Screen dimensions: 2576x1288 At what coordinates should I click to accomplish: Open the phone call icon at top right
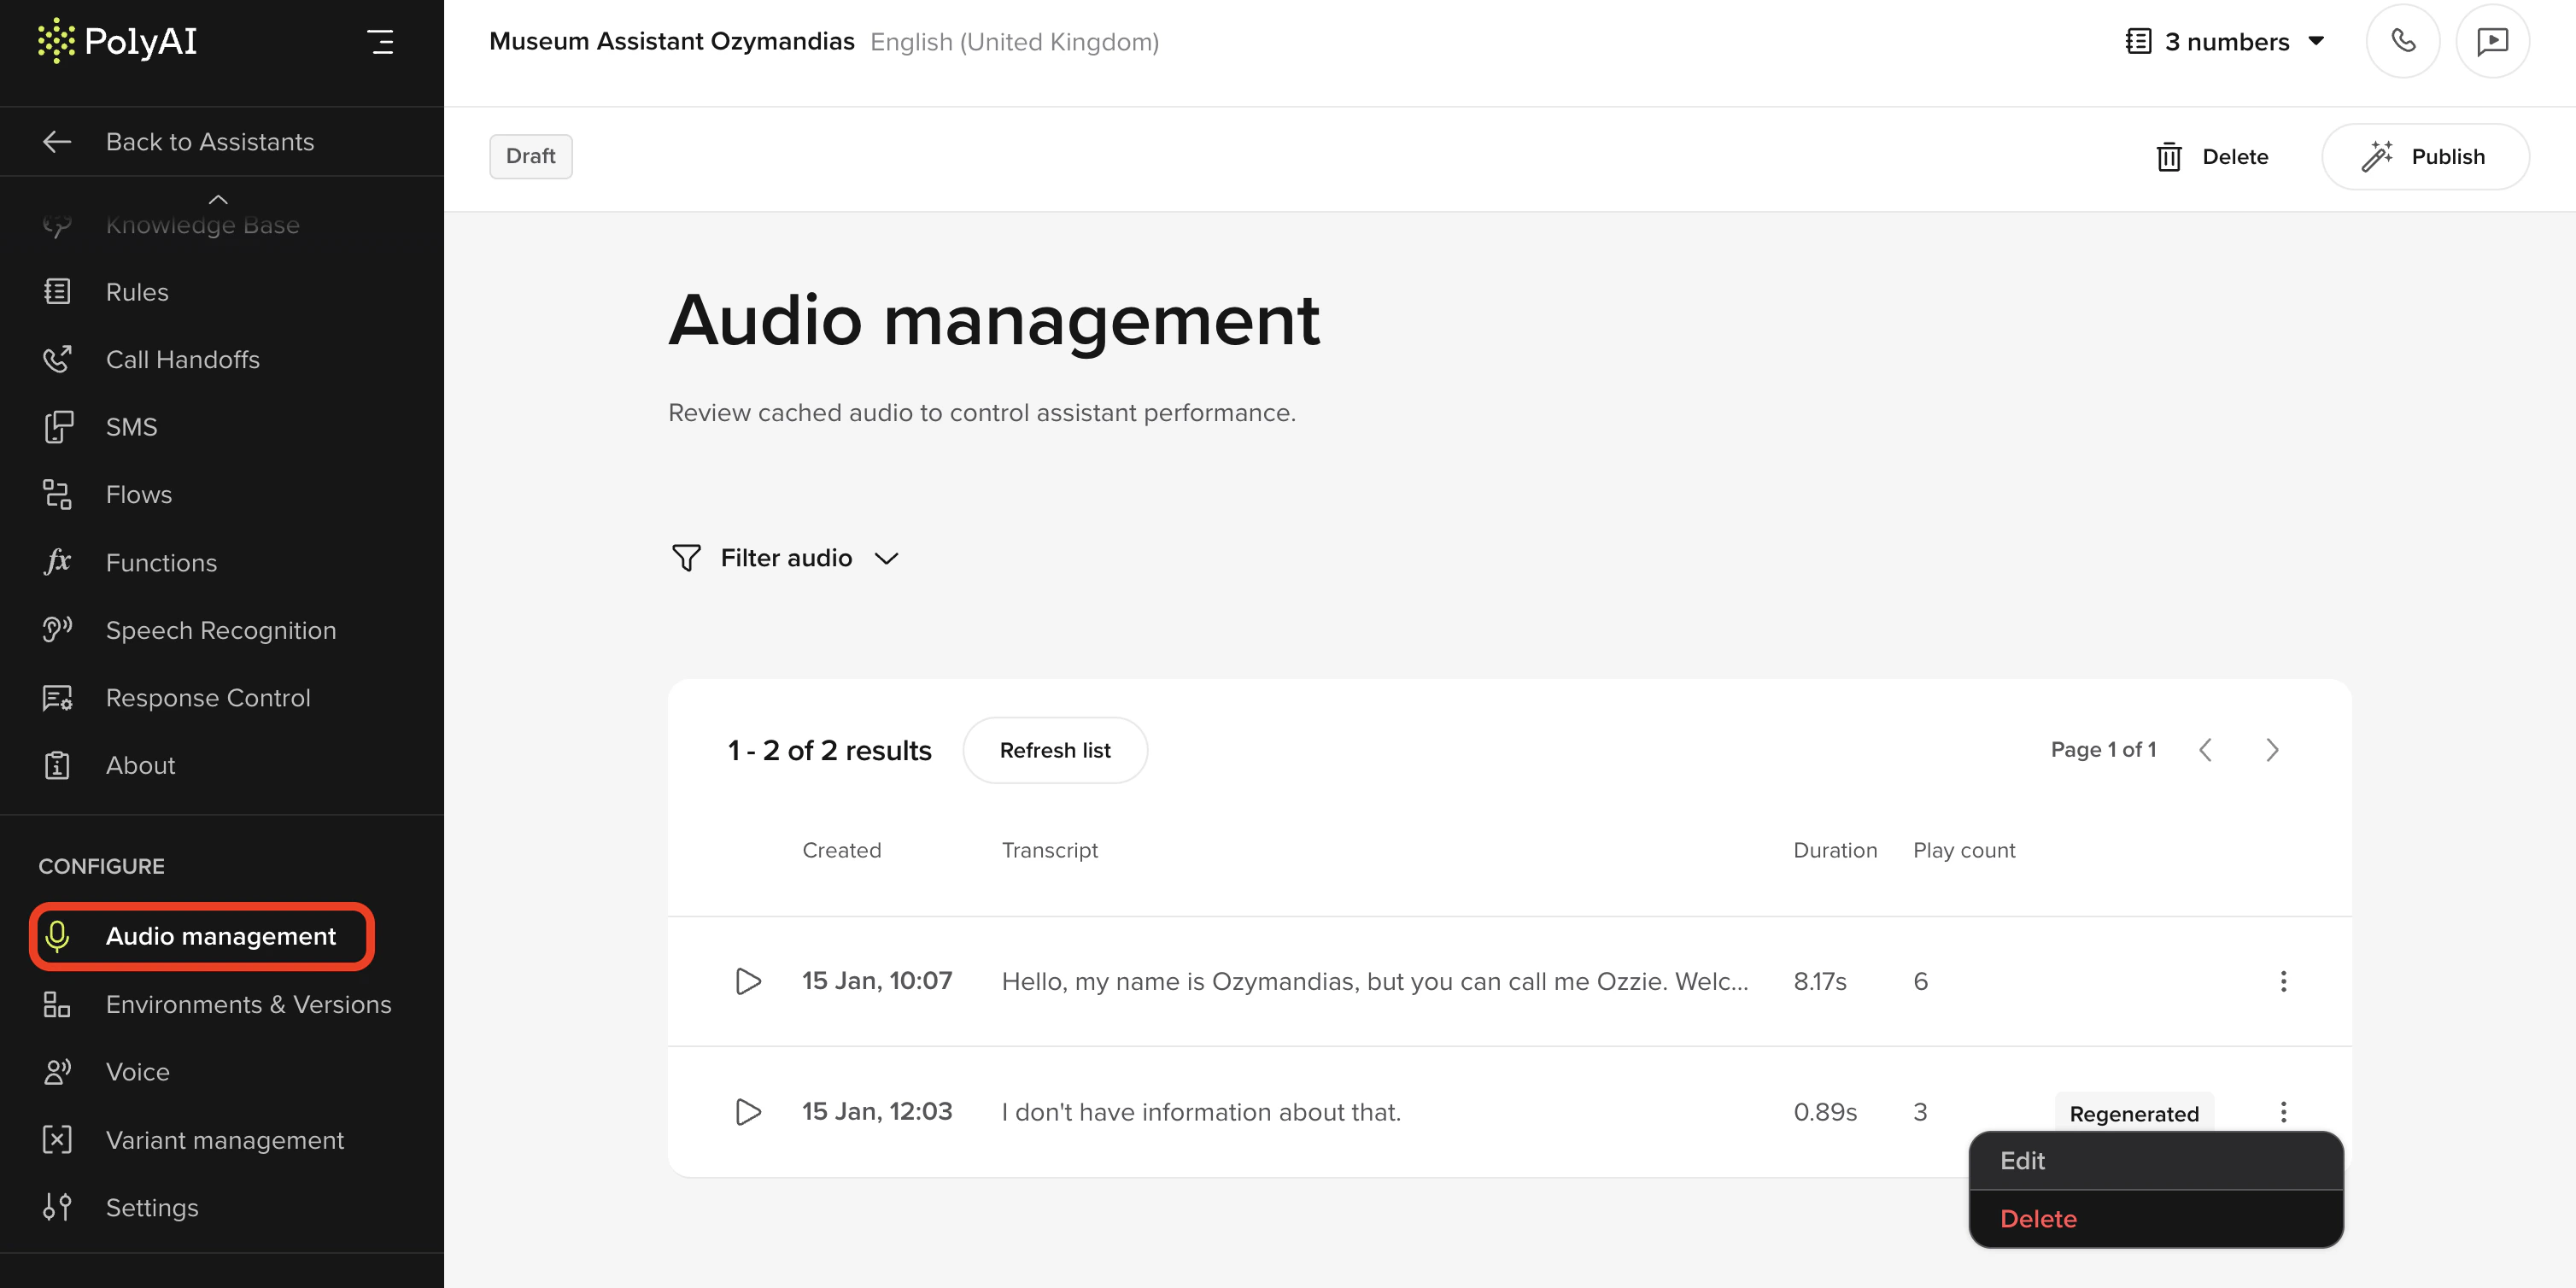click(2403, 41)
